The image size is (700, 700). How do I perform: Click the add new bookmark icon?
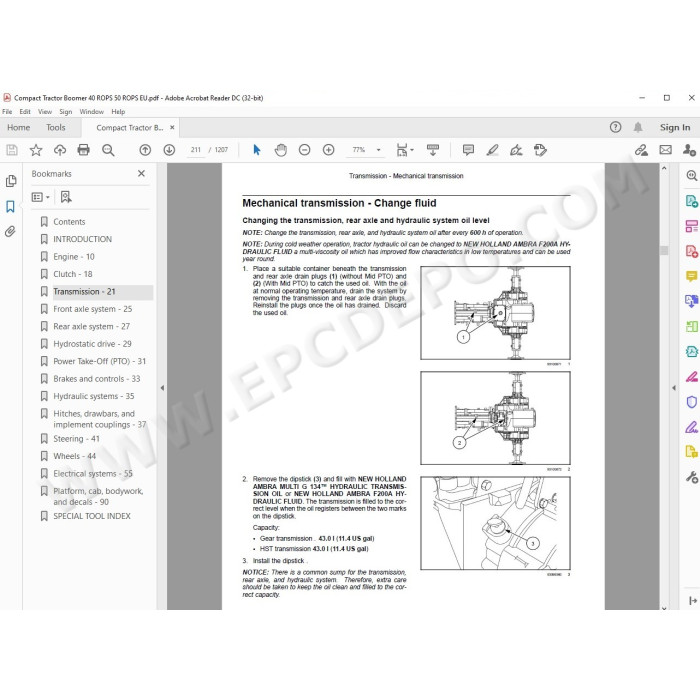[66, 197]
